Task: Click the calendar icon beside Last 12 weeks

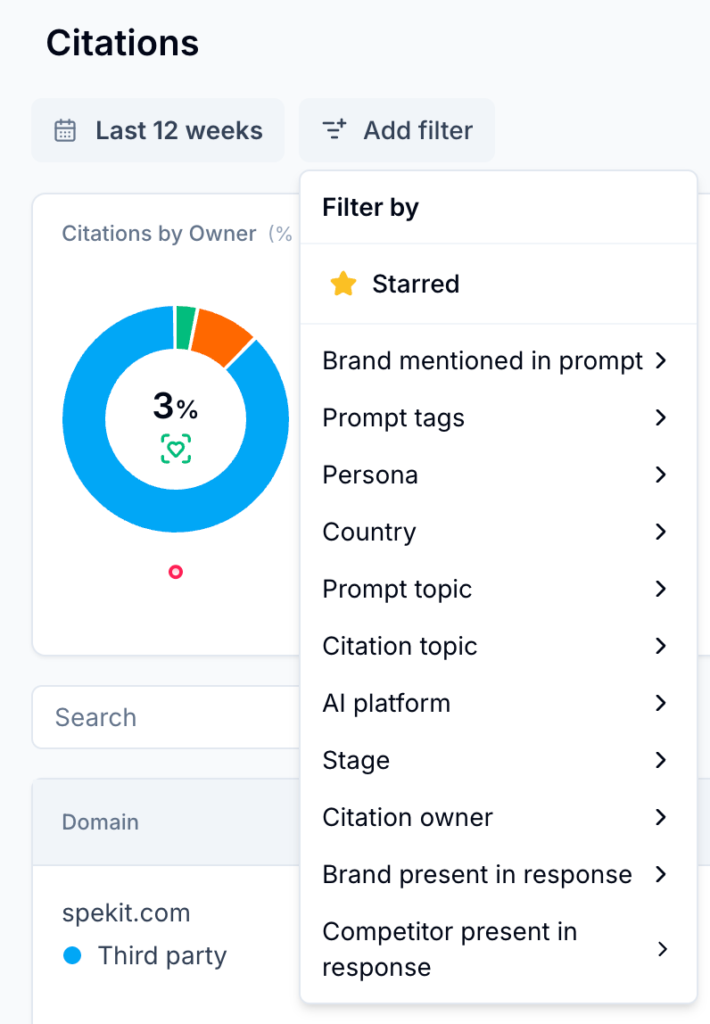Action: click(x=65, y=131)
